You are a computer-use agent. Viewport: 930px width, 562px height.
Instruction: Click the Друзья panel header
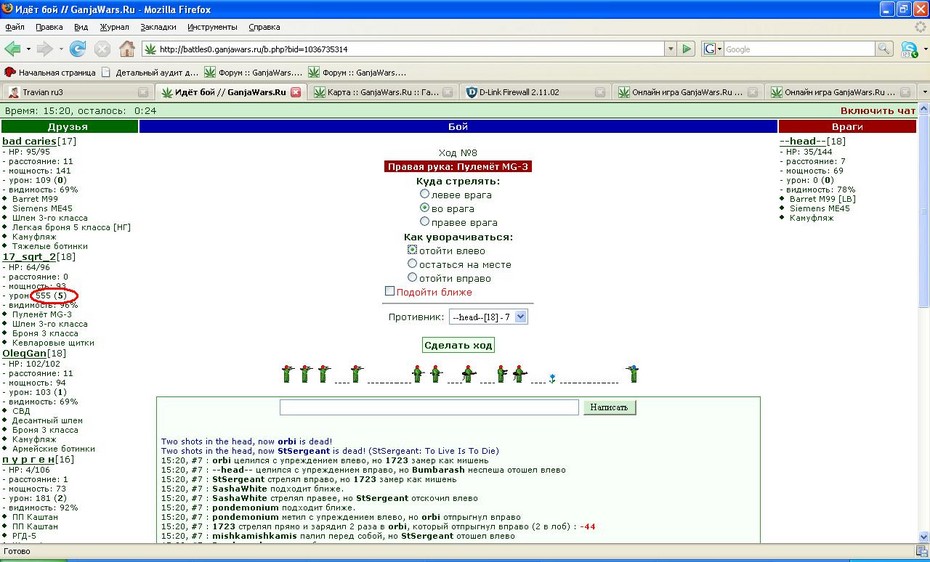[69, 126]
